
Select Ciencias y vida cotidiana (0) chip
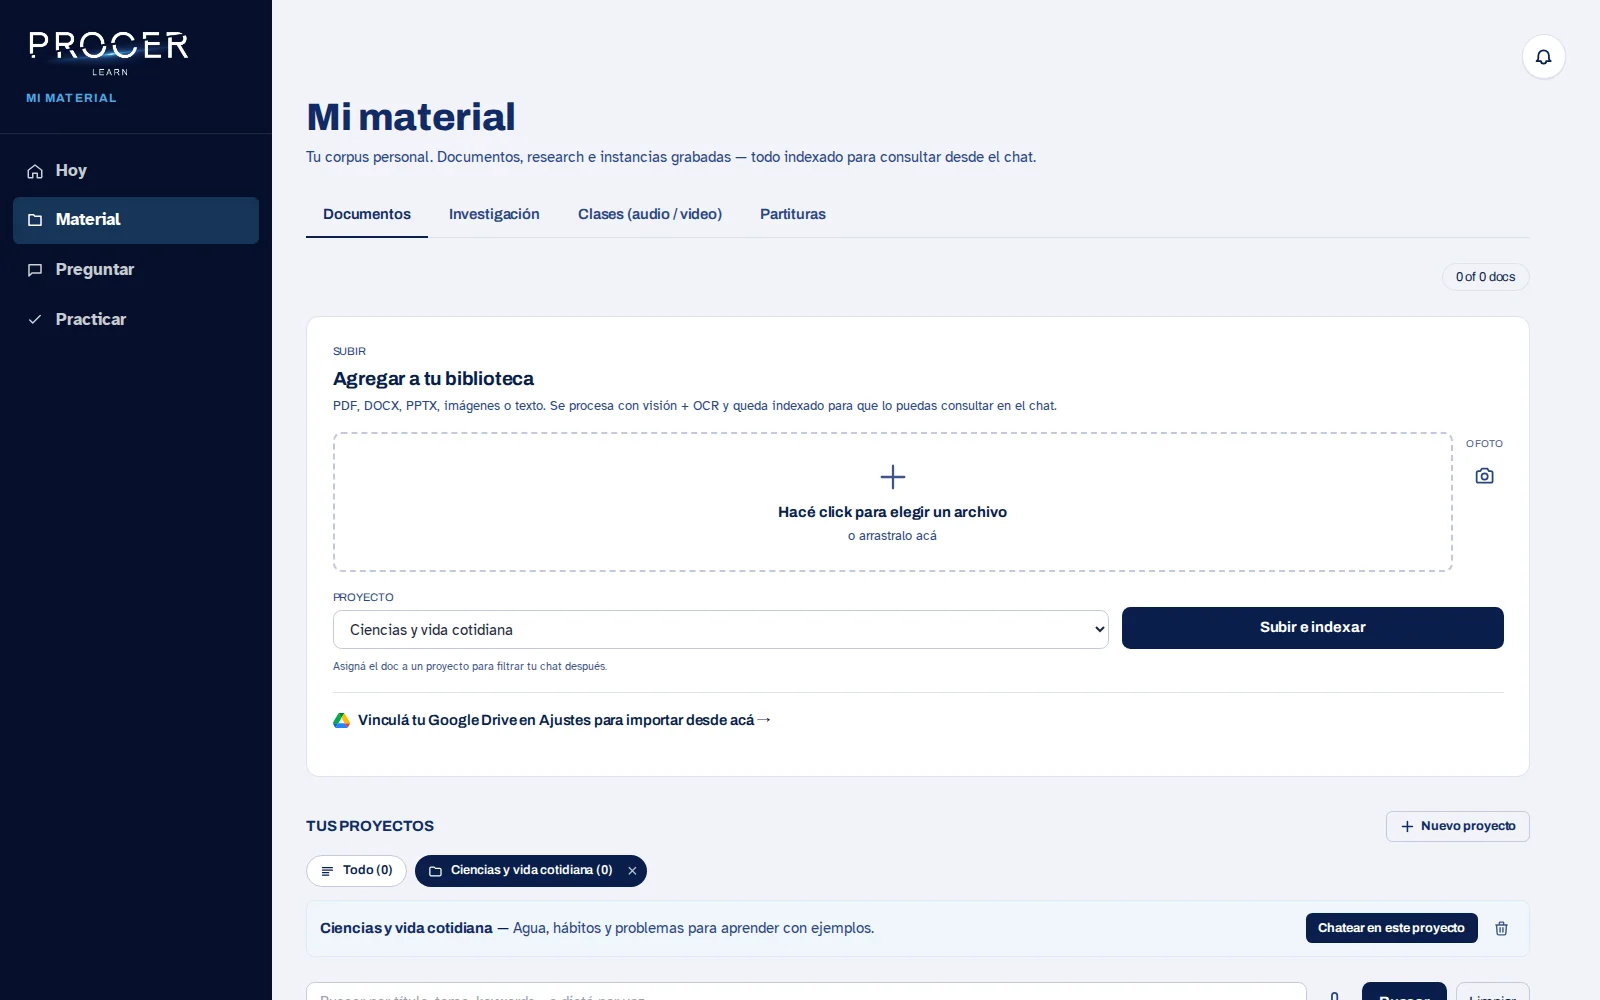pos(531,871)
